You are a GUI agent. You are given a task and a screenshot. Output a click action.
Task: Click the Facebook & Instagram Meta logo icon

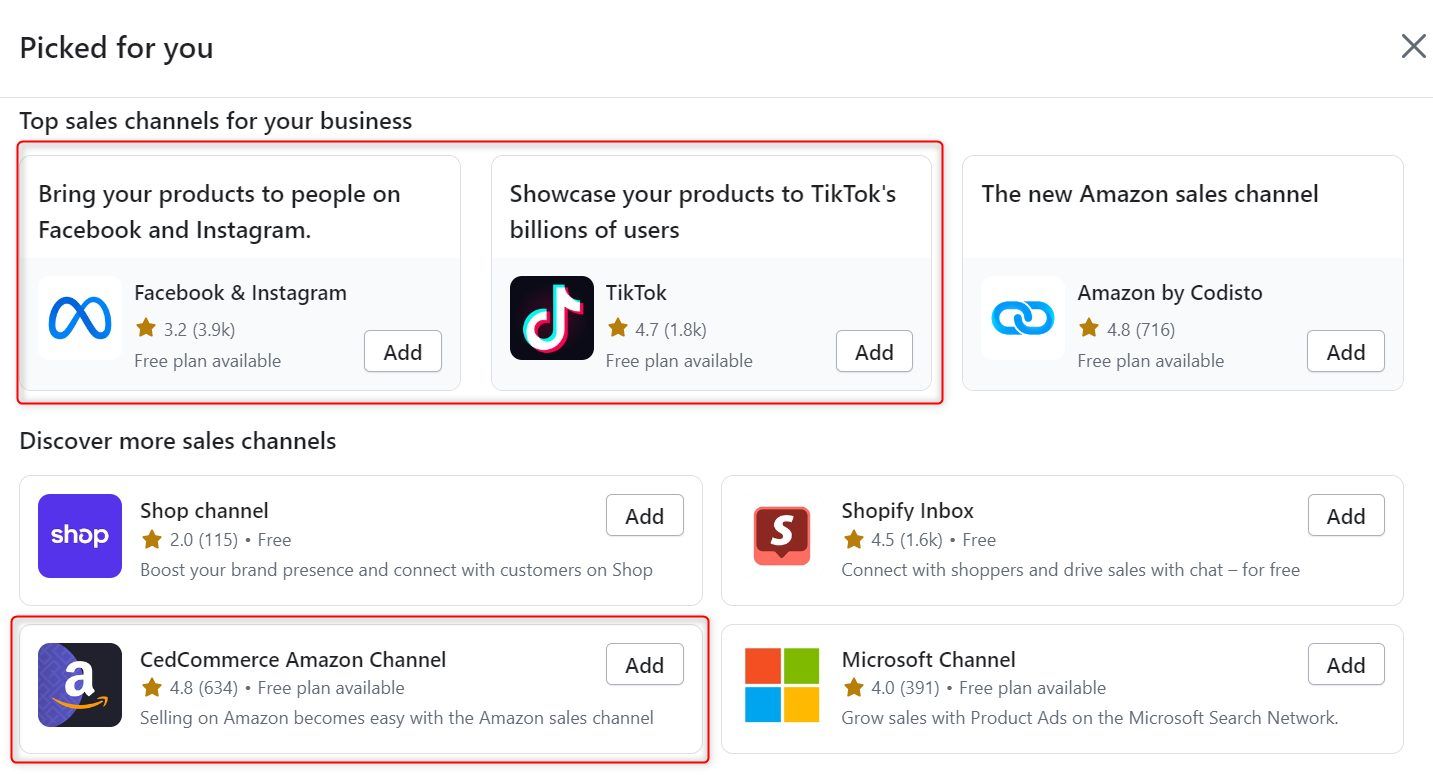coord(80,318)
